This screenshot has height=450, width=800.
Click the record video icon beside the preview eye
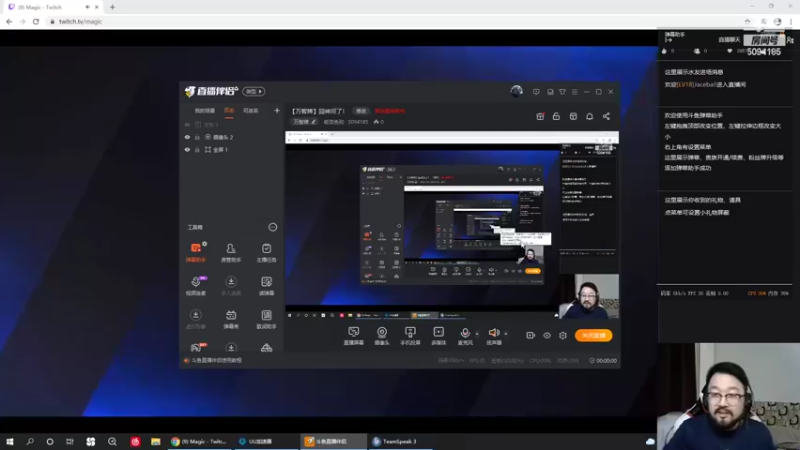coord(531,335)
